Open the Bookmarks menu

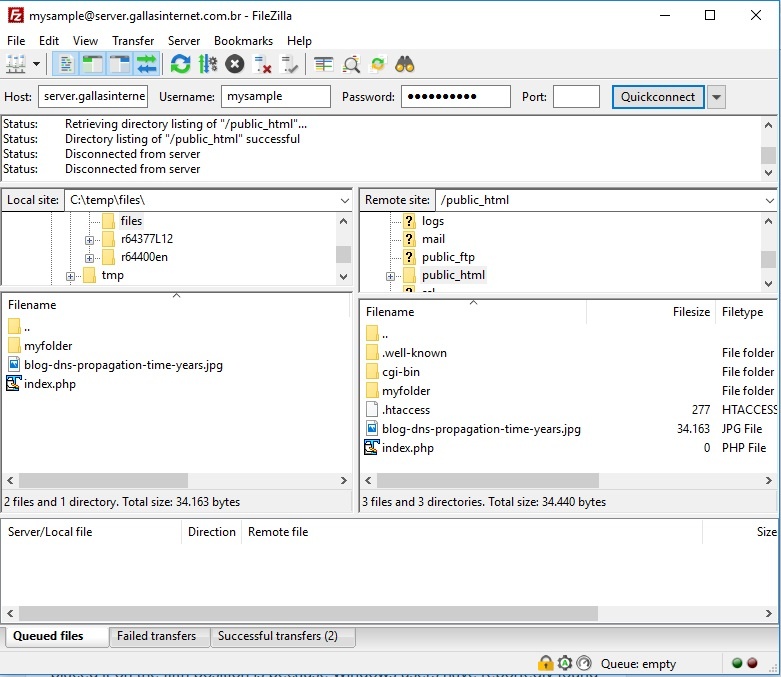(x=243, y=41)
